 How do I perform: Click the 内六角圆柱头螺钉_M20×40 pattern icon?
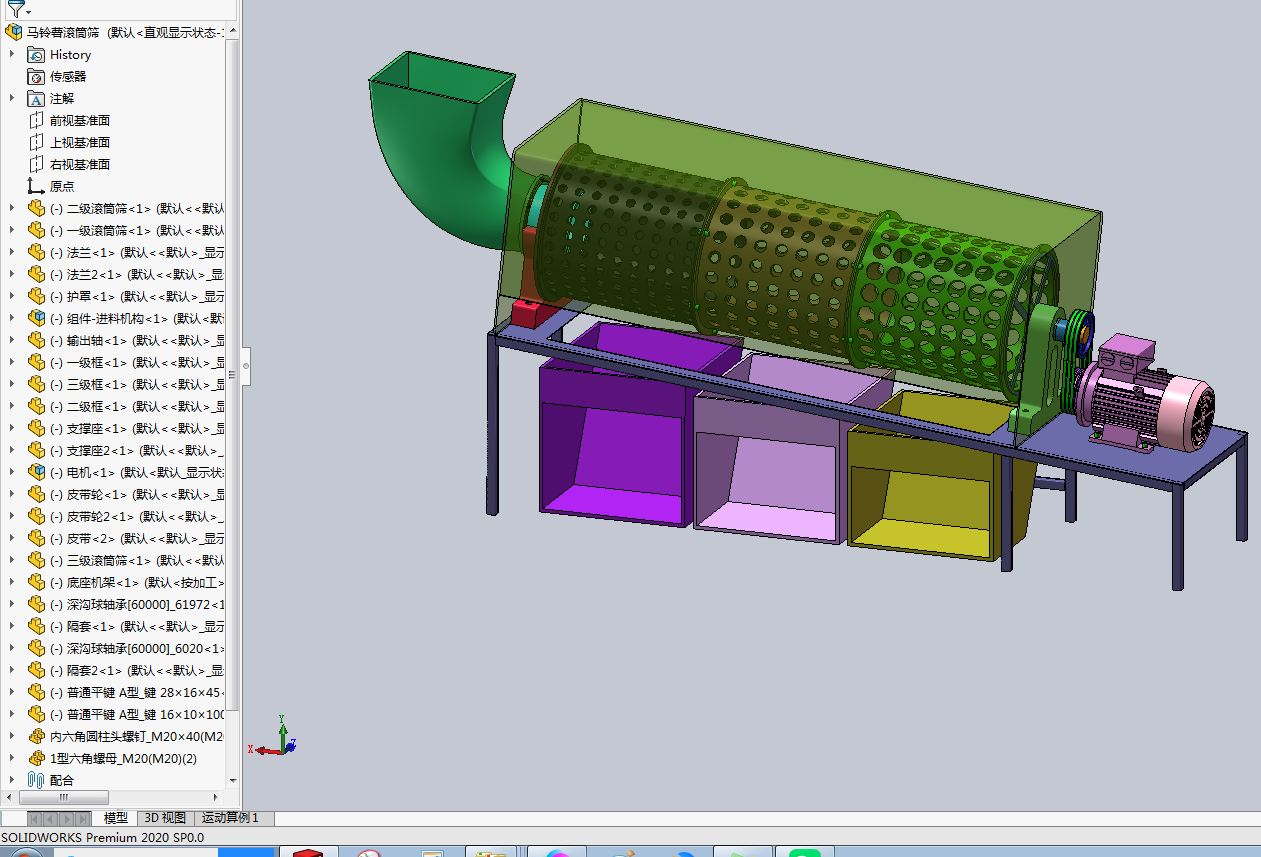pyautogui.click(x=36, y=736)
